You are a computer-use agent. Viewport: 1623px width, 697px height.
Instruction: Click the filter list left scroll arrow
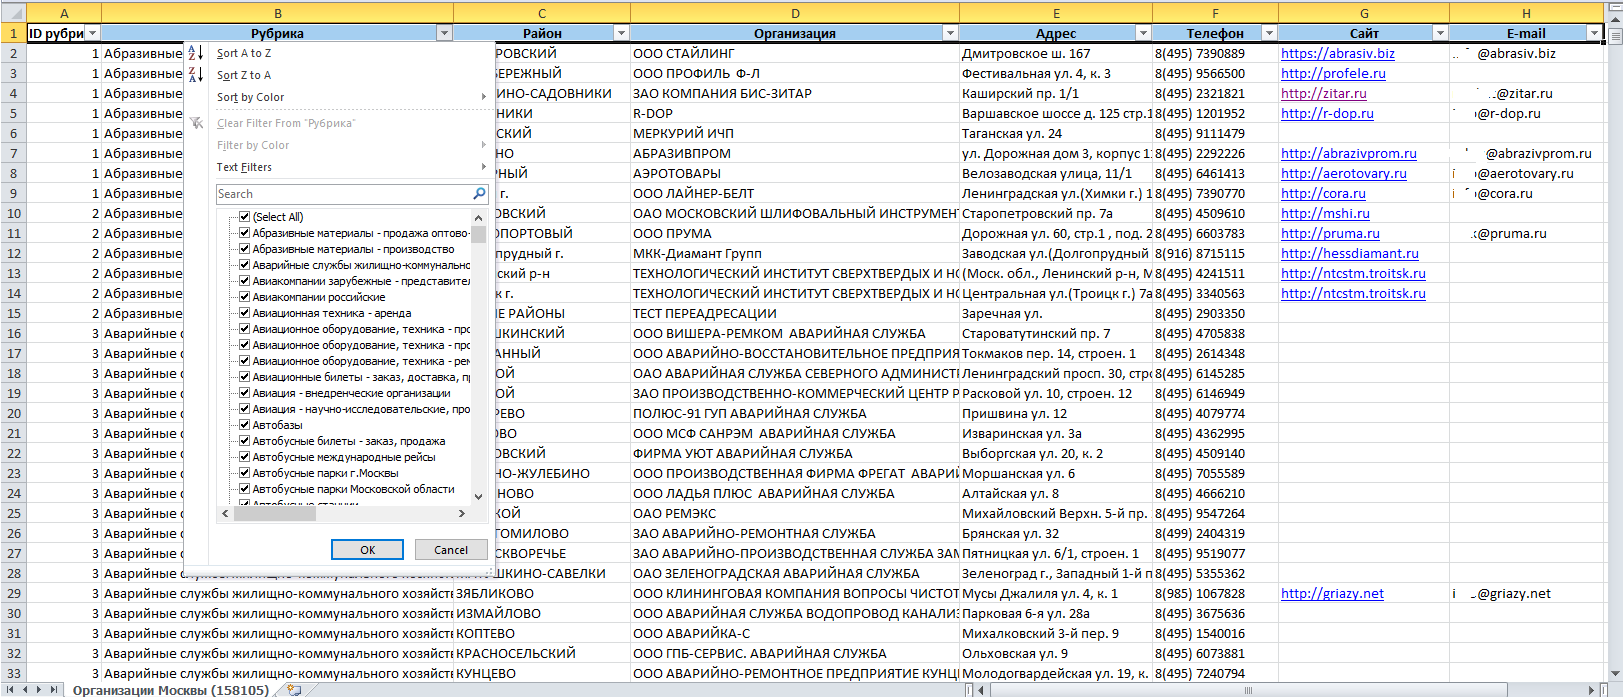(x=225, y=513)
